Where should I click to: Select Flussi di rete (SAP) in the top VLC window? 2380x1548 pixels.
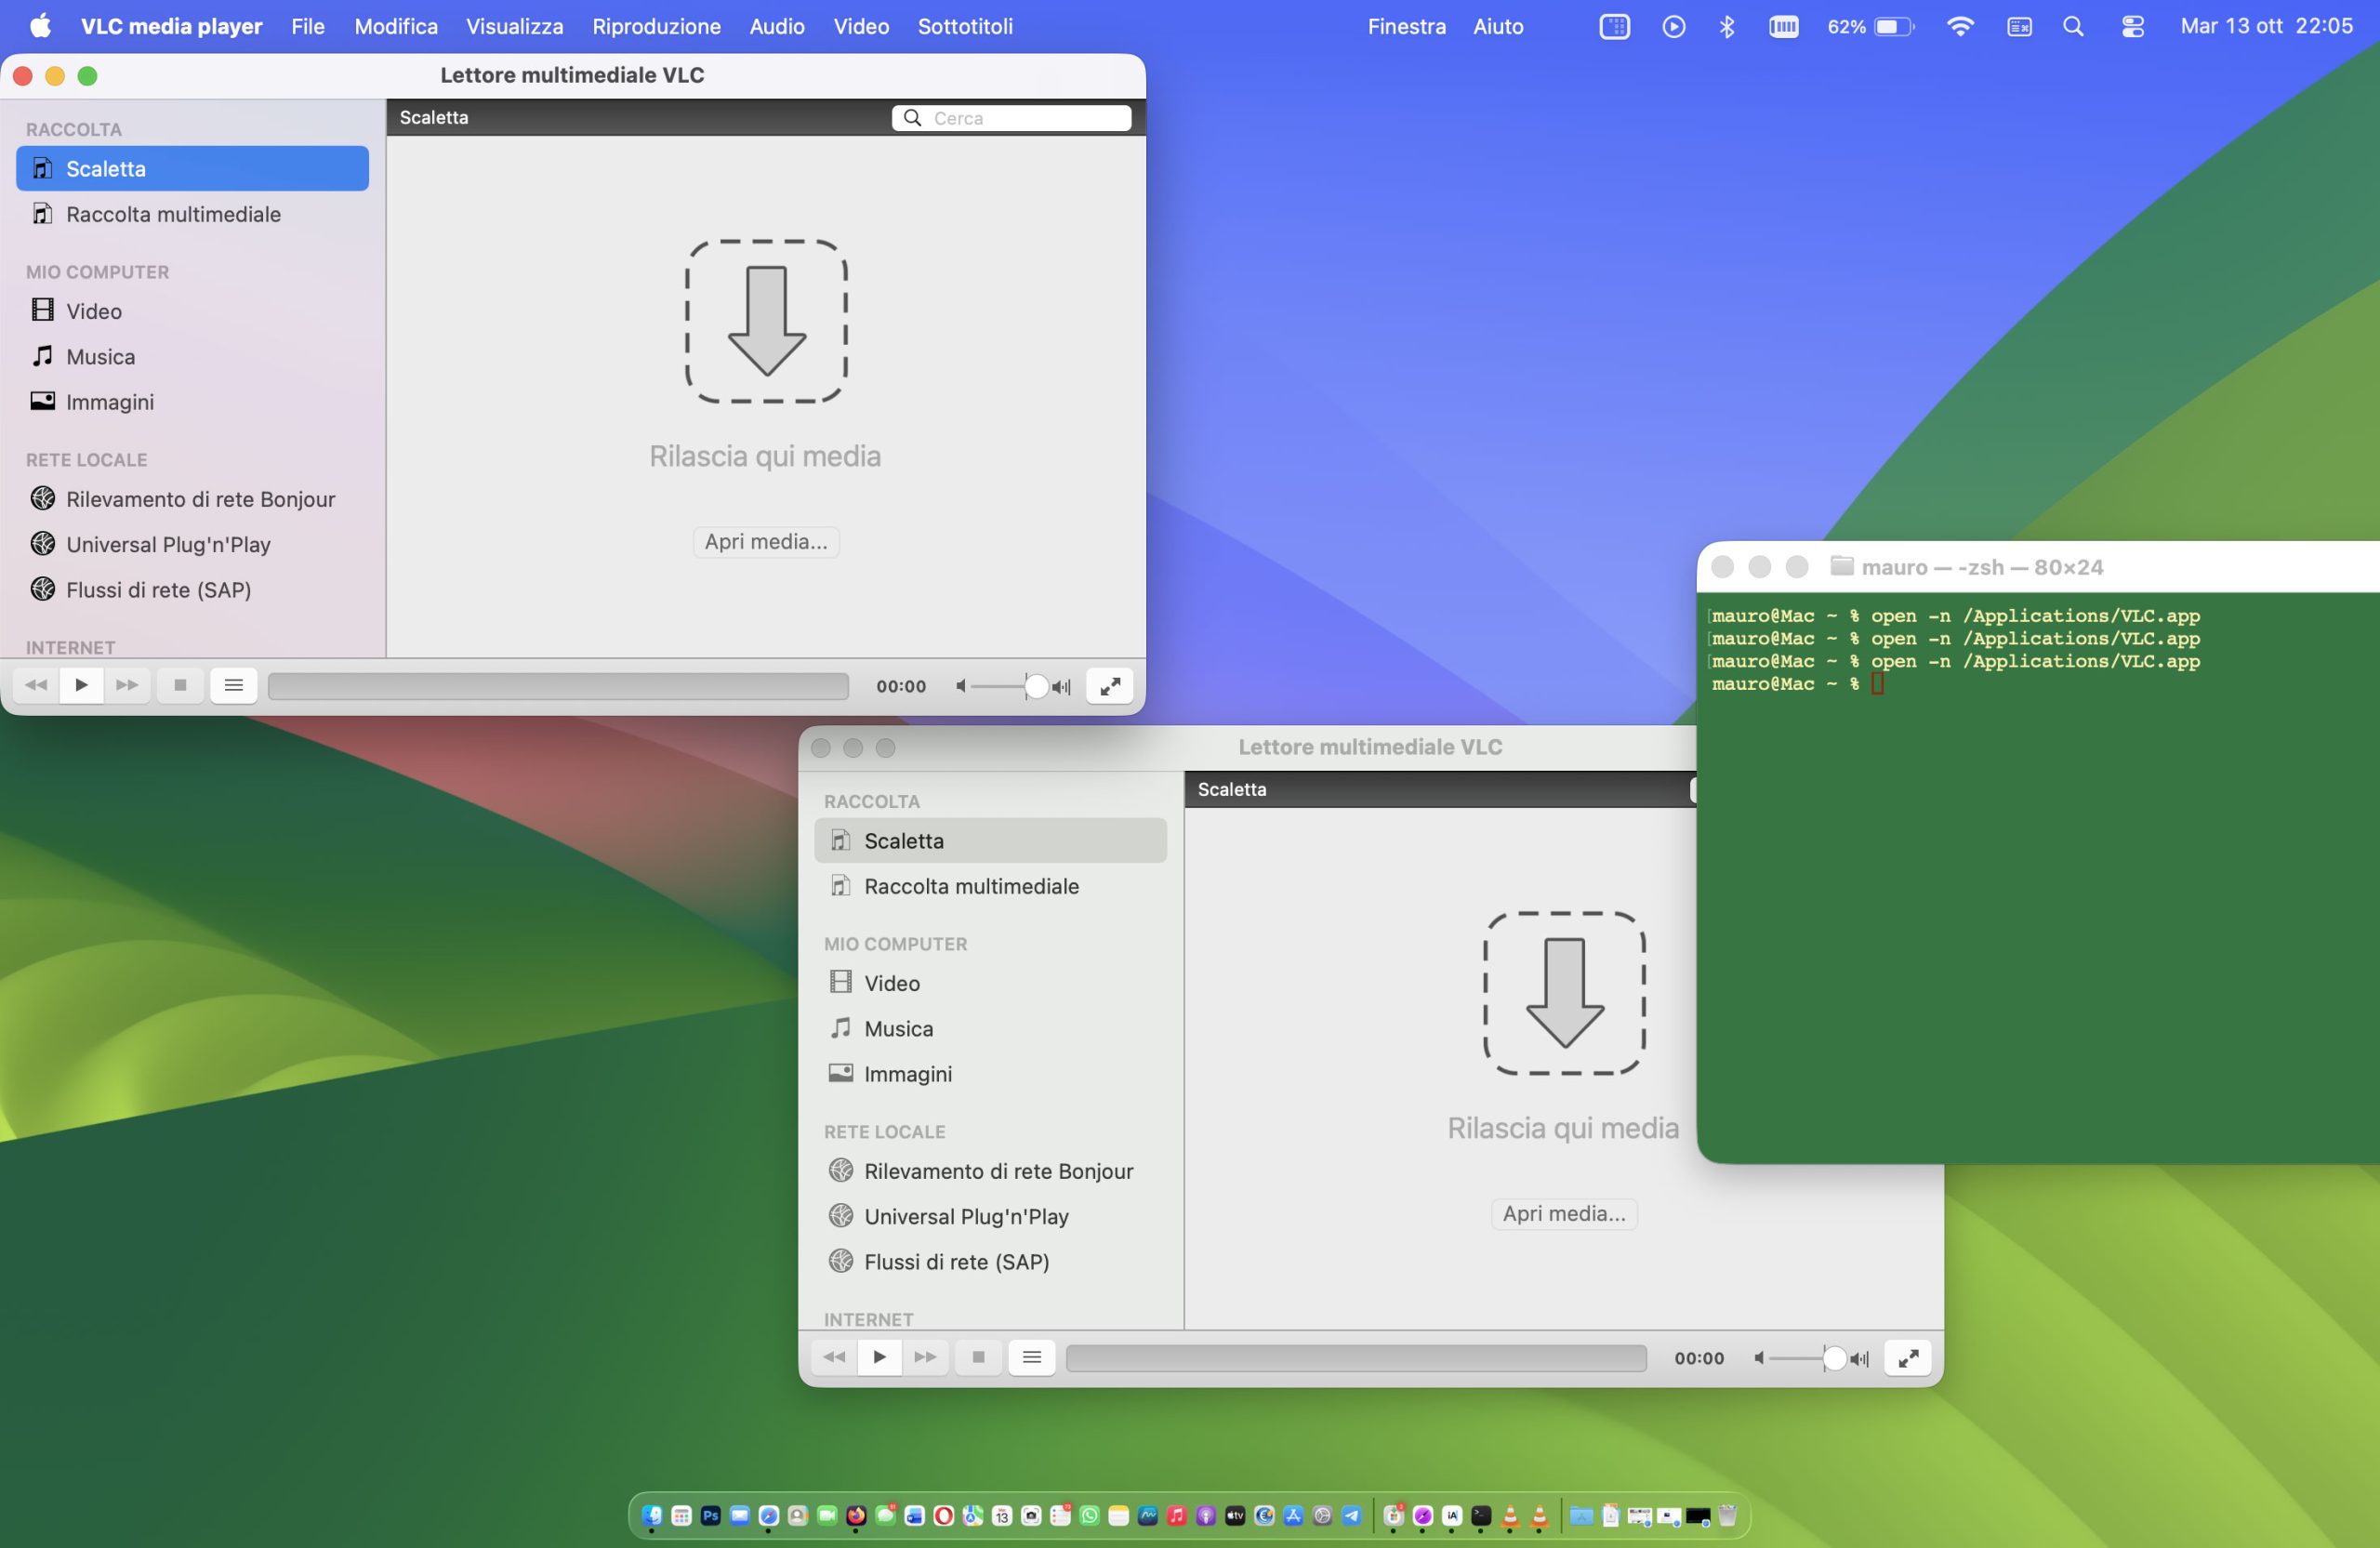(192, 590)
